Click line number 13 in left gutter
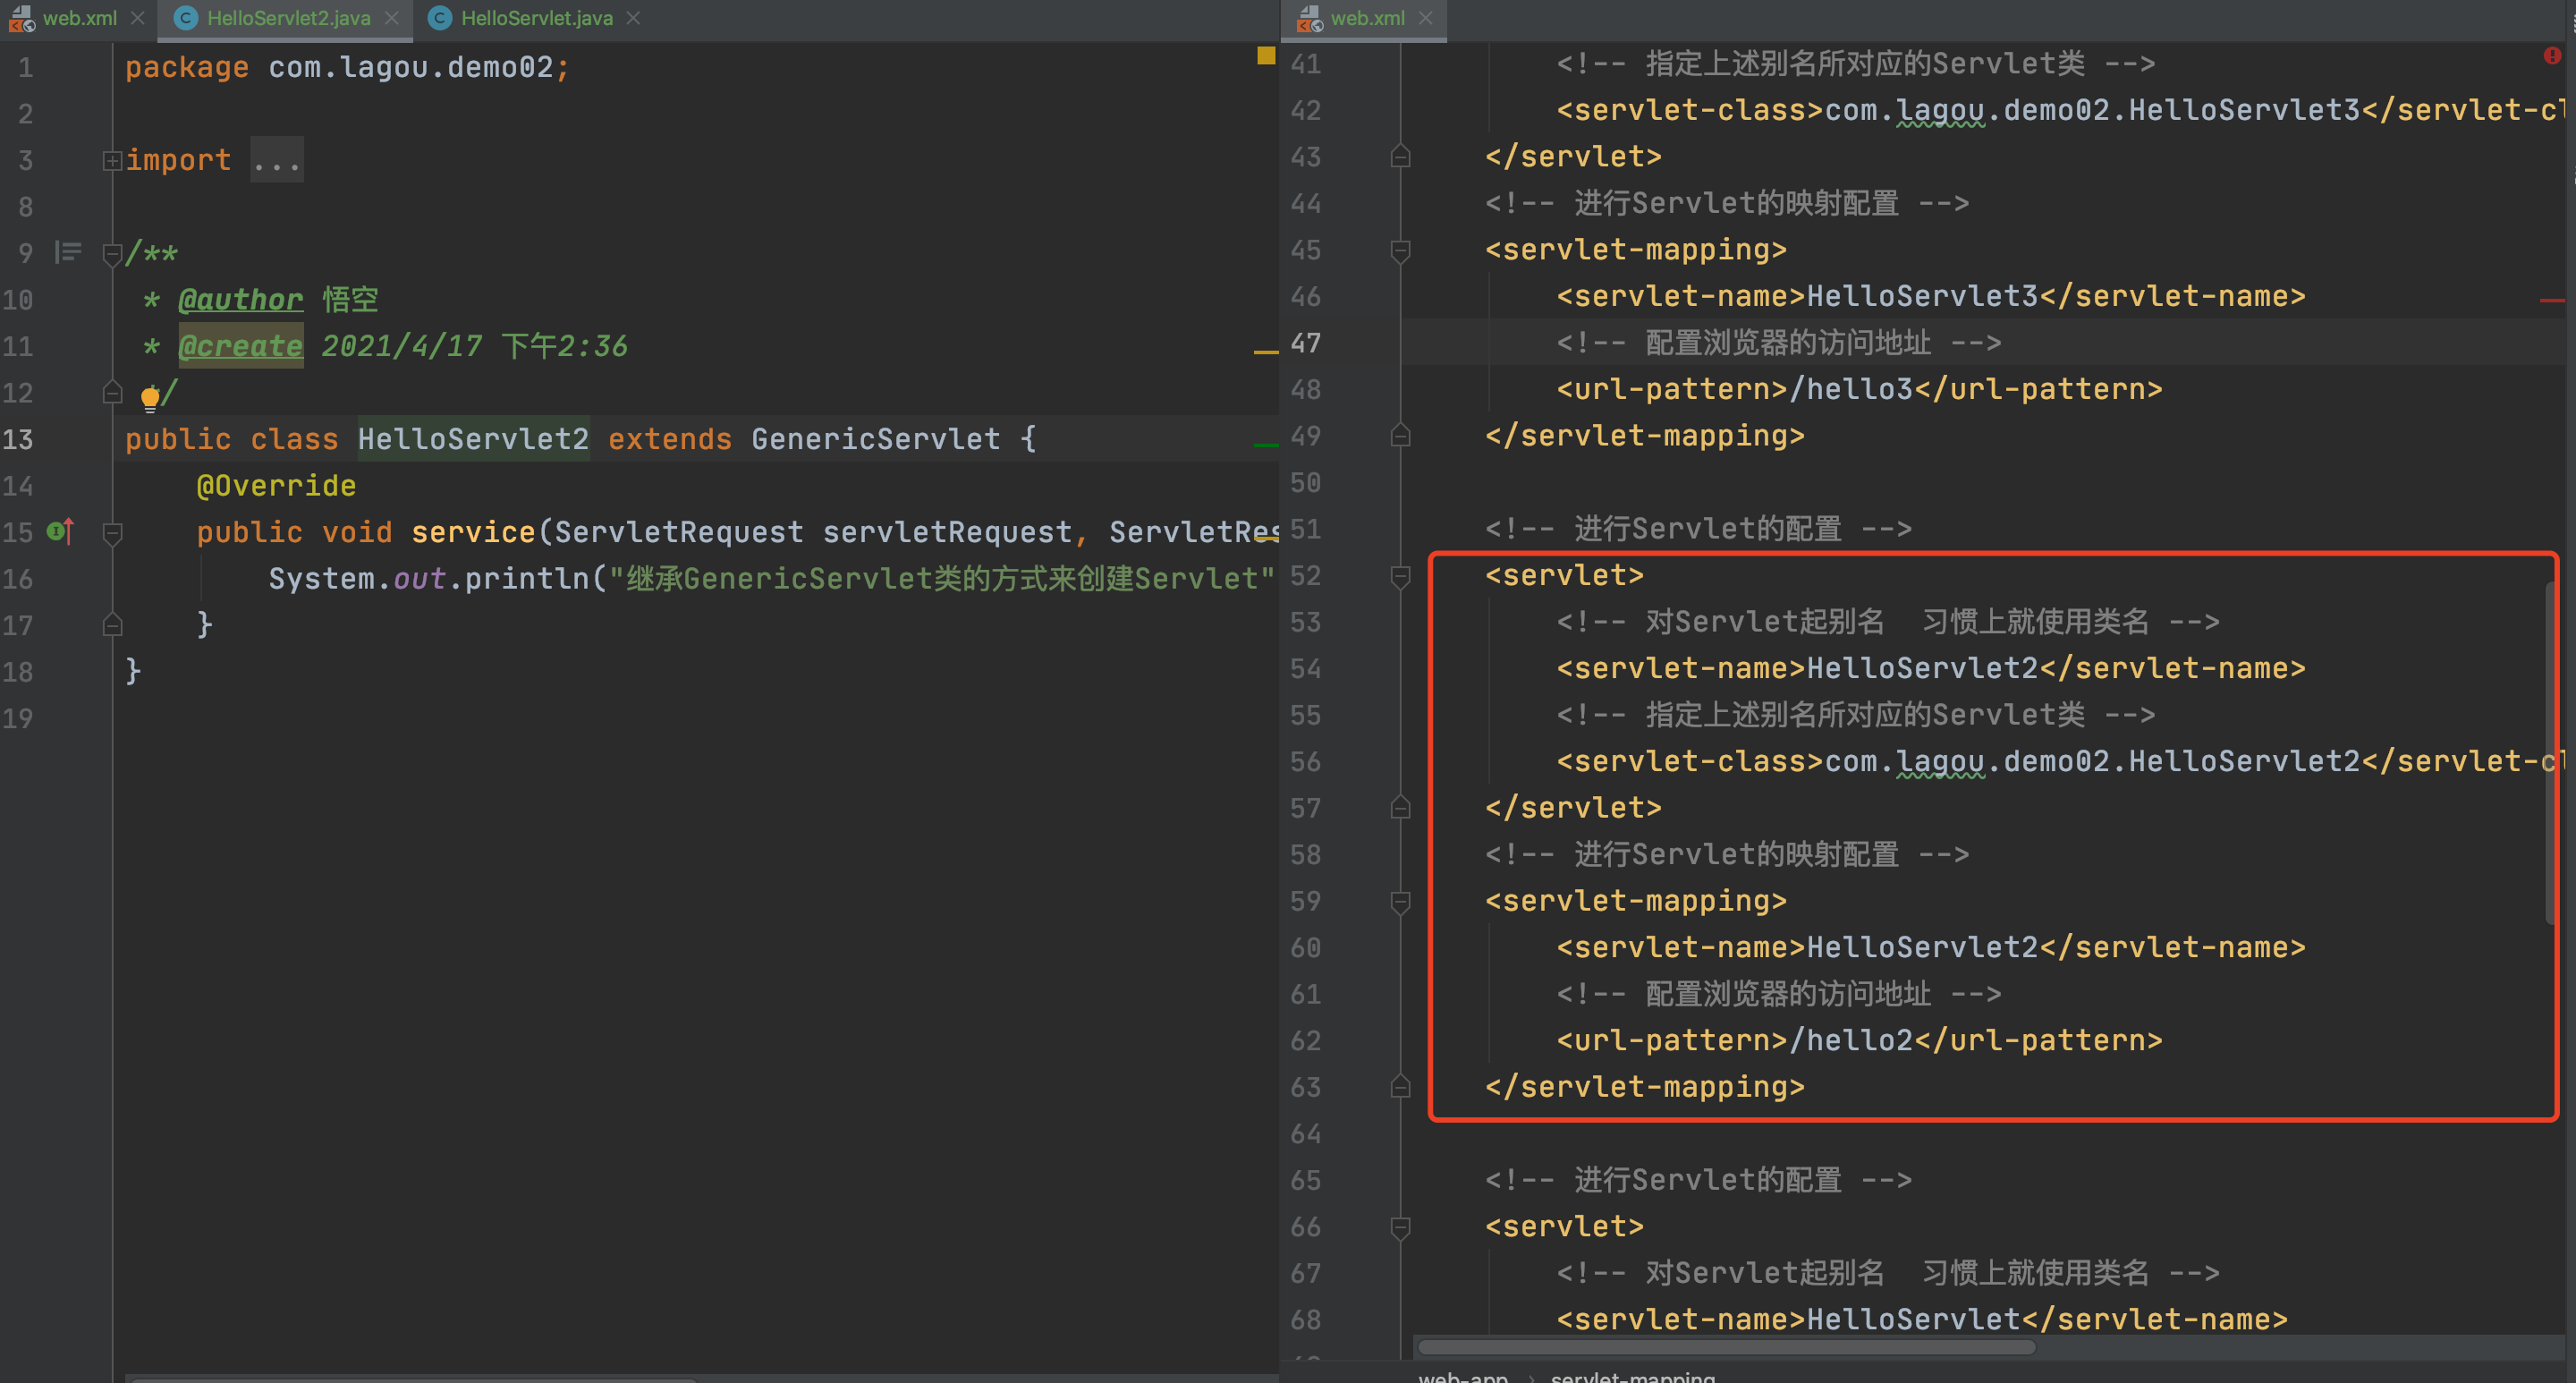2576x1383 pixels. pos(18,439)
